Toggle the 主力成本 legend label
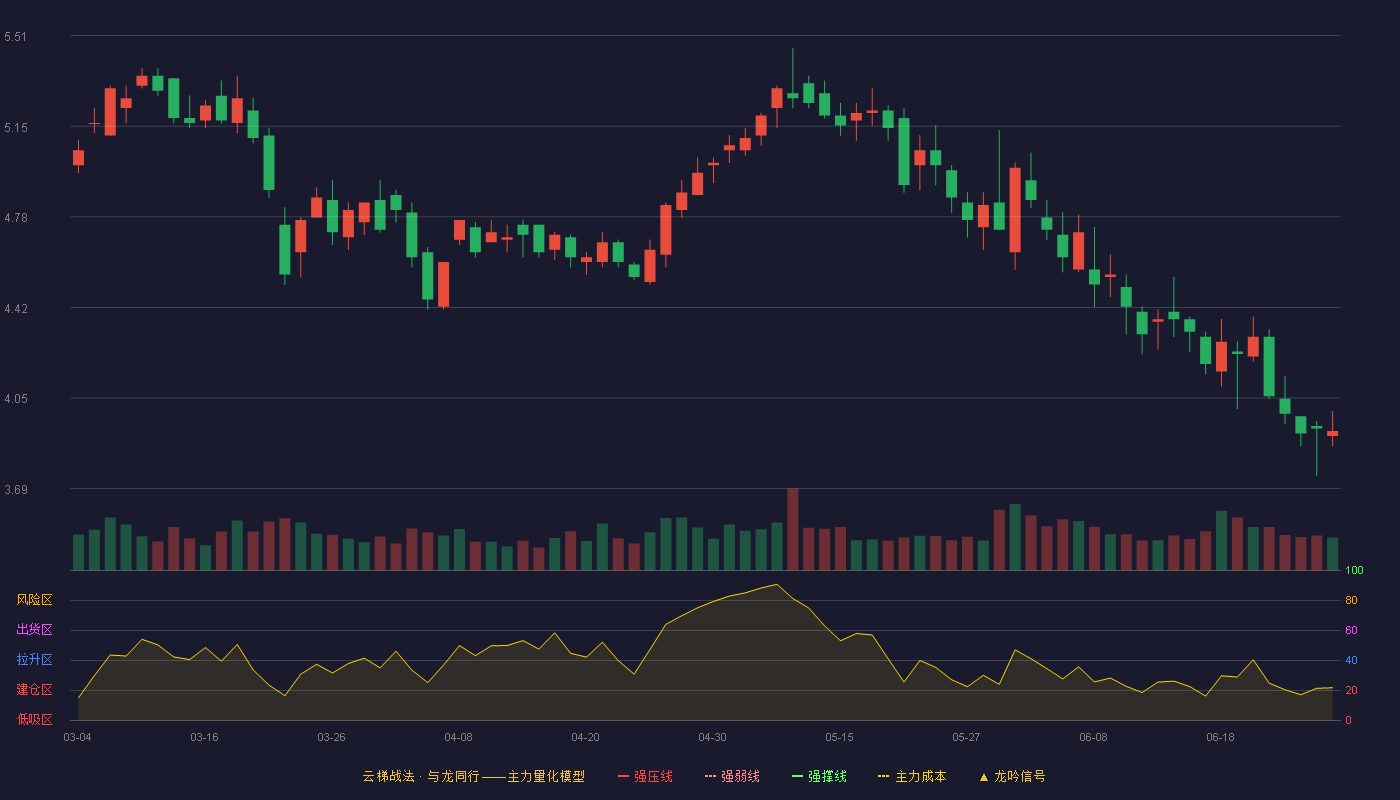Image resolution: width=1400 pixels, height=800 pixels. (x=920, y=776)
